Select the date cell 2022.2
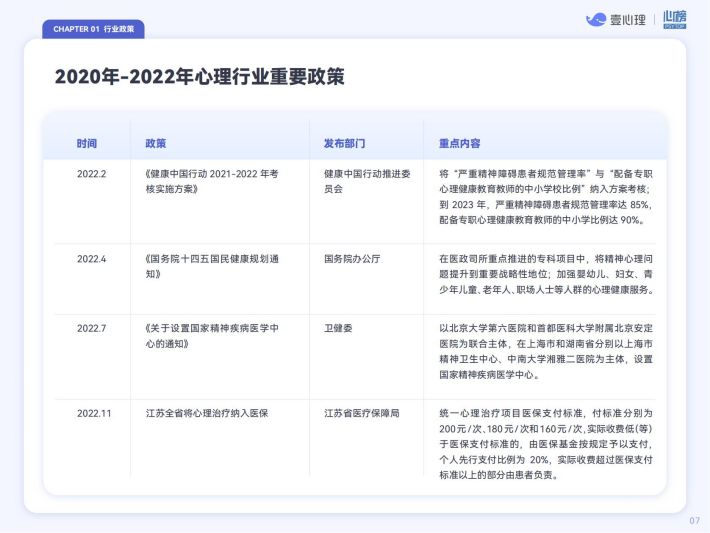Viewport: 710px width, 533px height. [91, 174]
